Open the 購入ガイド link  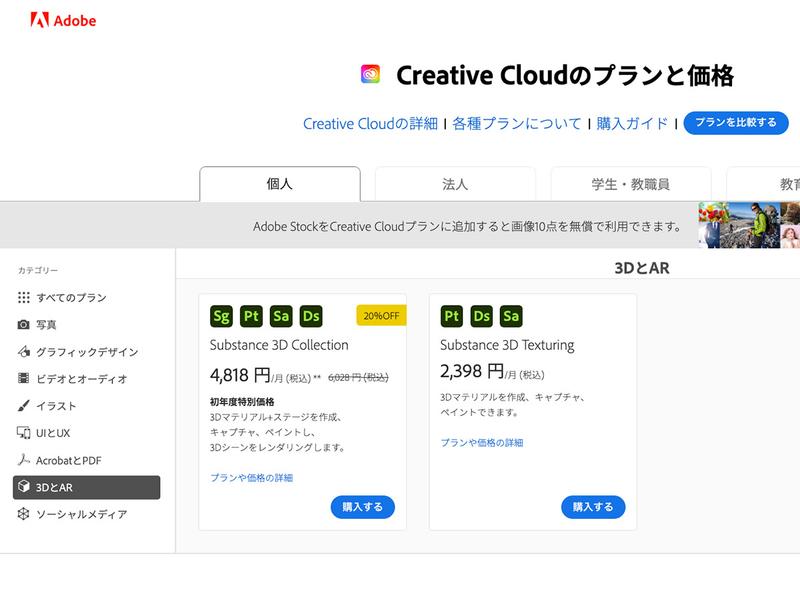tap(632, 123)
